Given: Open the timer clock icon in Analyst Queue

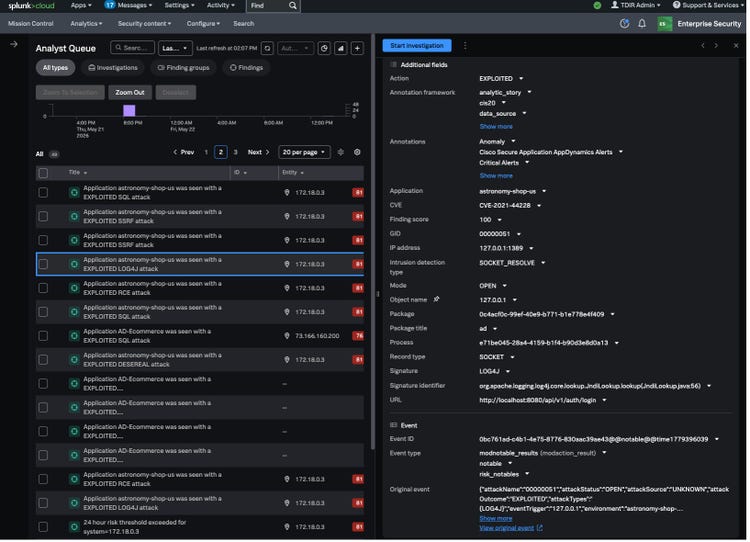Looking at the screenshot, I should (325, 48).
